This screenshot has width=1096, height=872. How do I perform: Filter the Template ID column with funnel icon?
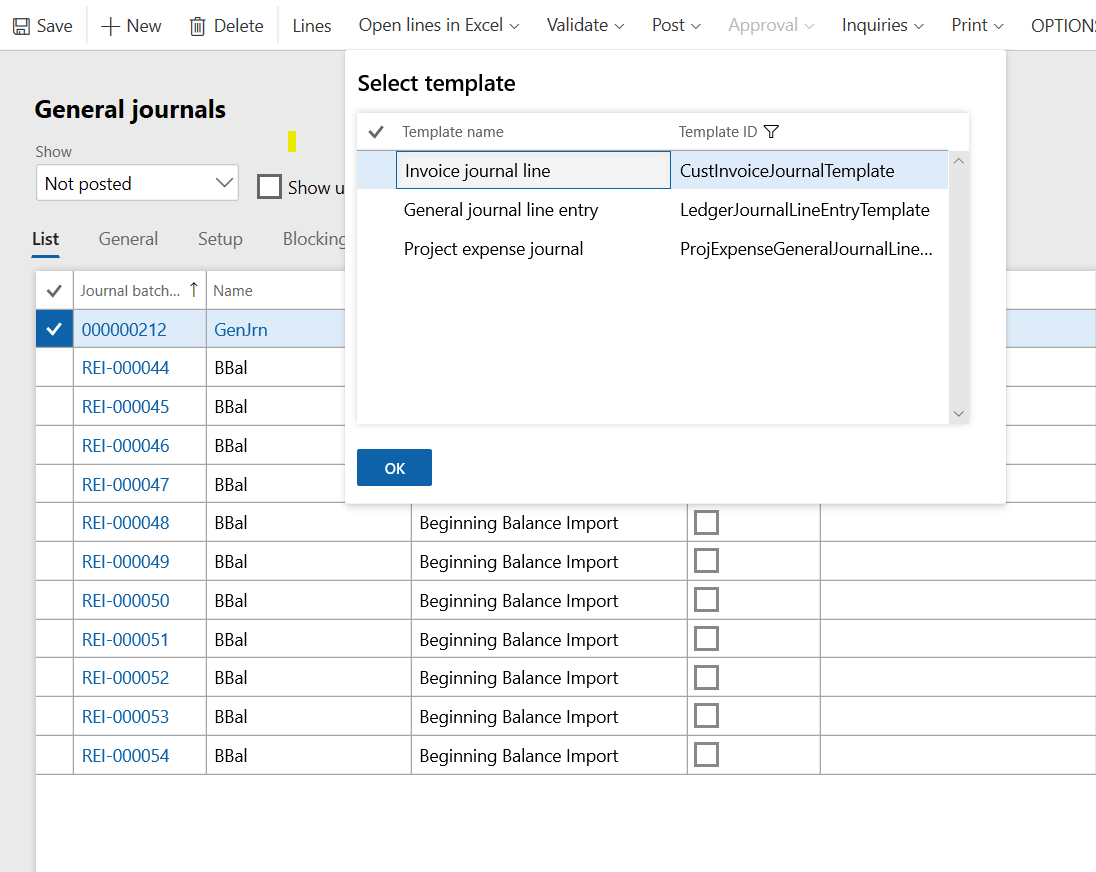(x=771, y=131)
